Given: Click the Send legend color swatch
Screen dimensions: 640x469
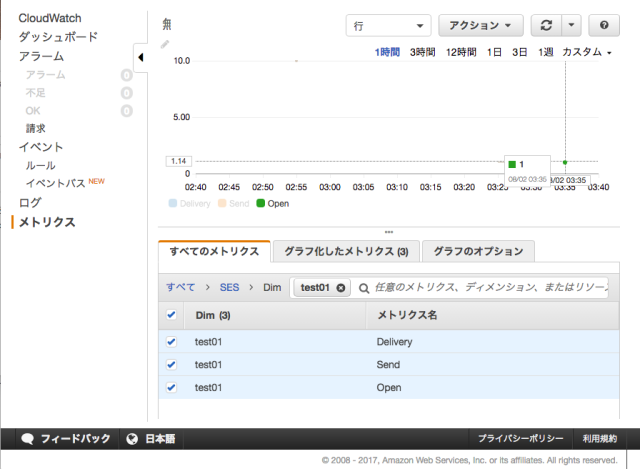Looking at the screenshot, I should pyautogui.click(x=222, y=203).
